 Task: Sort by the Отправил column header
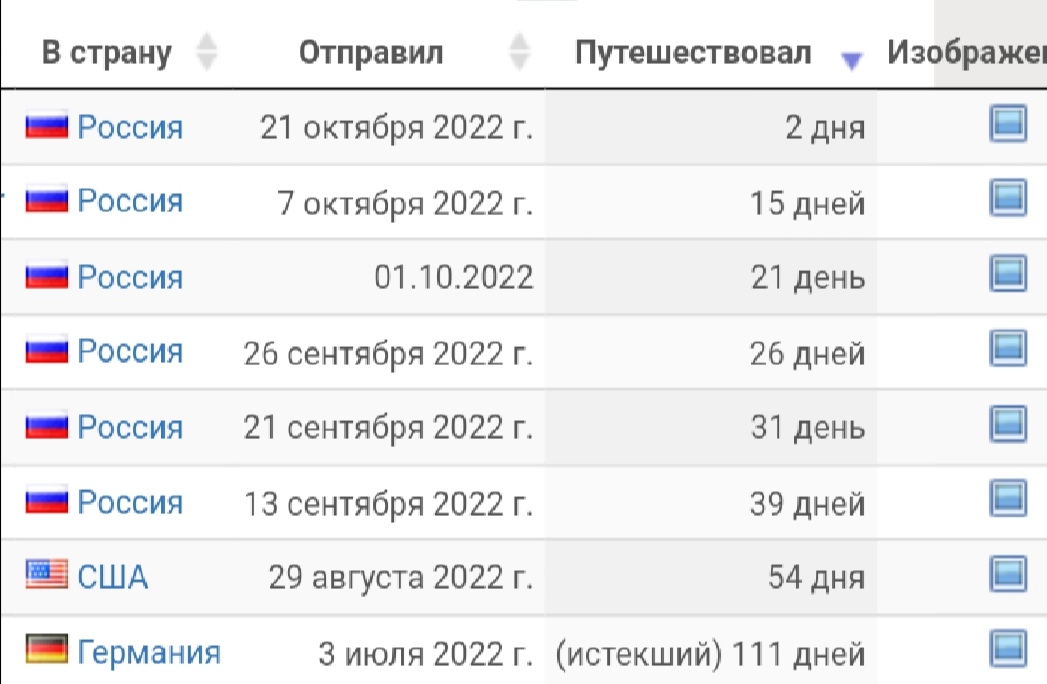click(371, 52)
